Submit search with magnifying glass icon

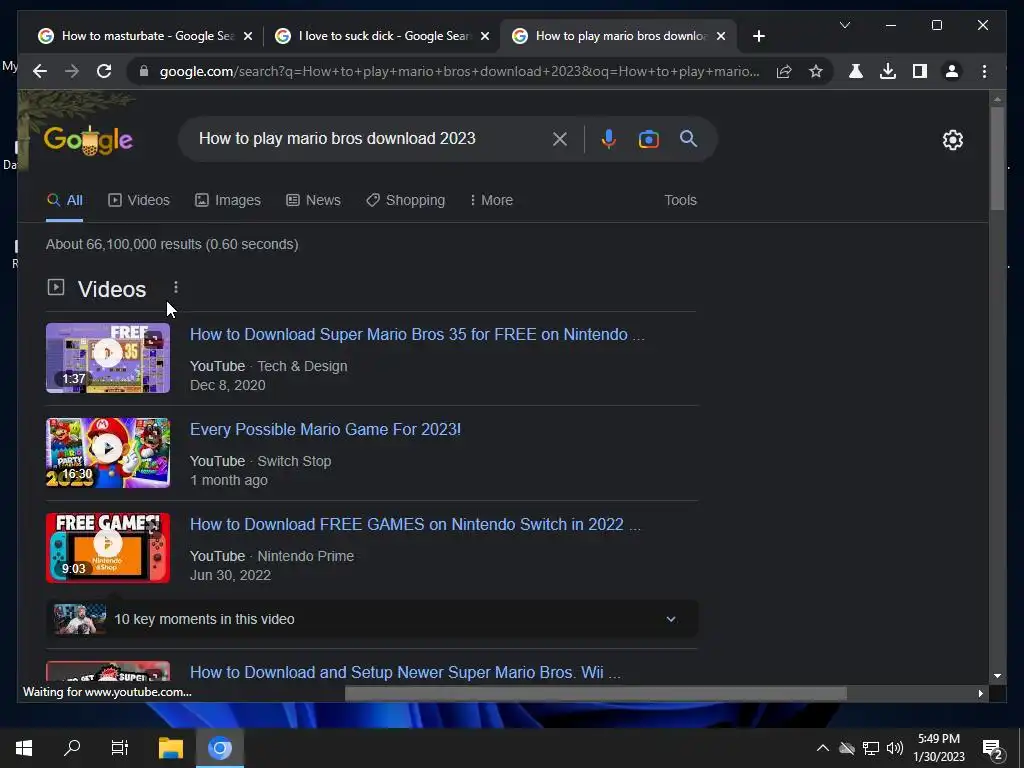click(688, 138)
